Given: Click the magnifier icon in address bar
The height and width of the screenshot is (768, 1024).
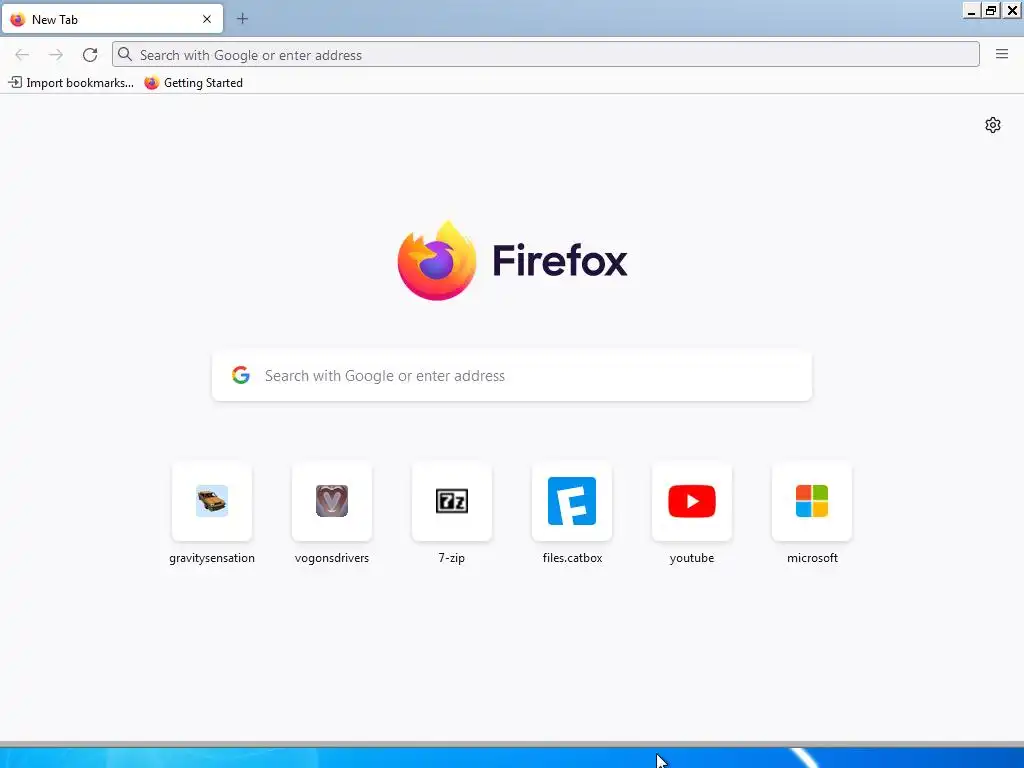Looking at the screenshot, I should 125,54.
